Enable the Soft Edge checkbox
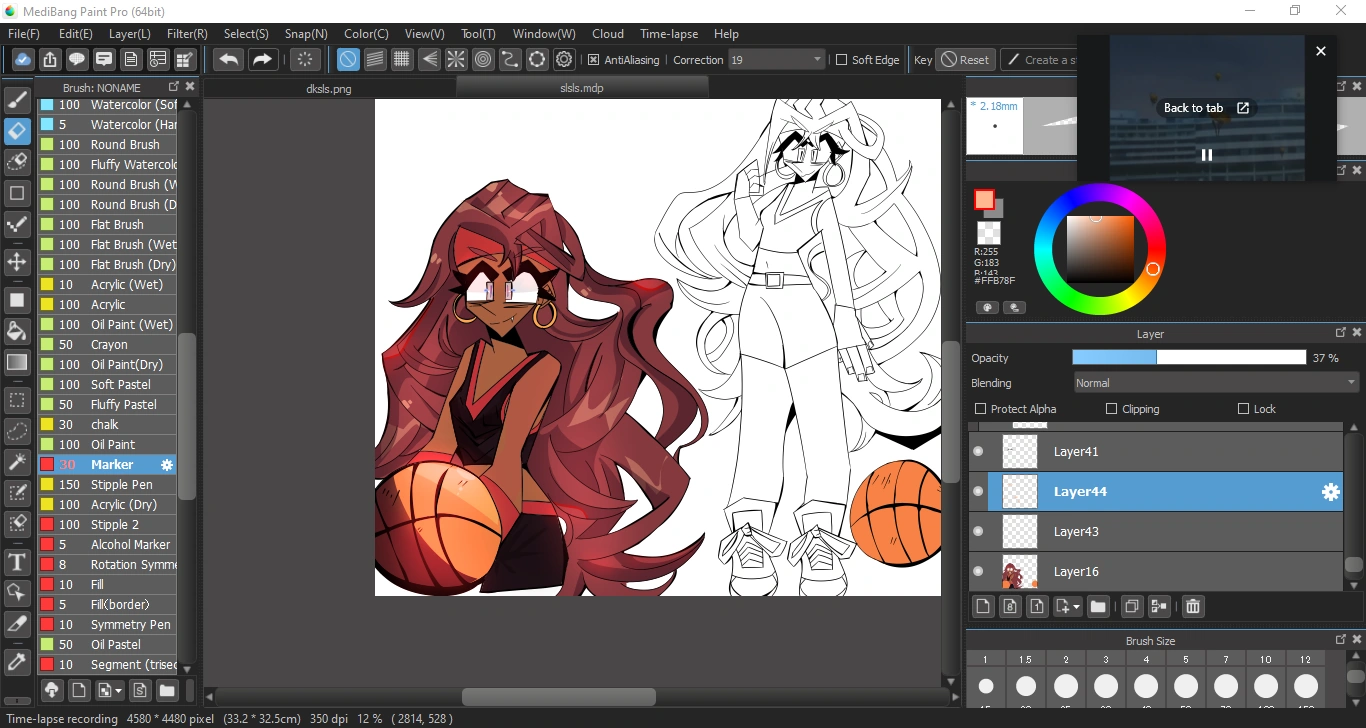The width and height of the screenshot is (1366, 728). tap(843, 59)
